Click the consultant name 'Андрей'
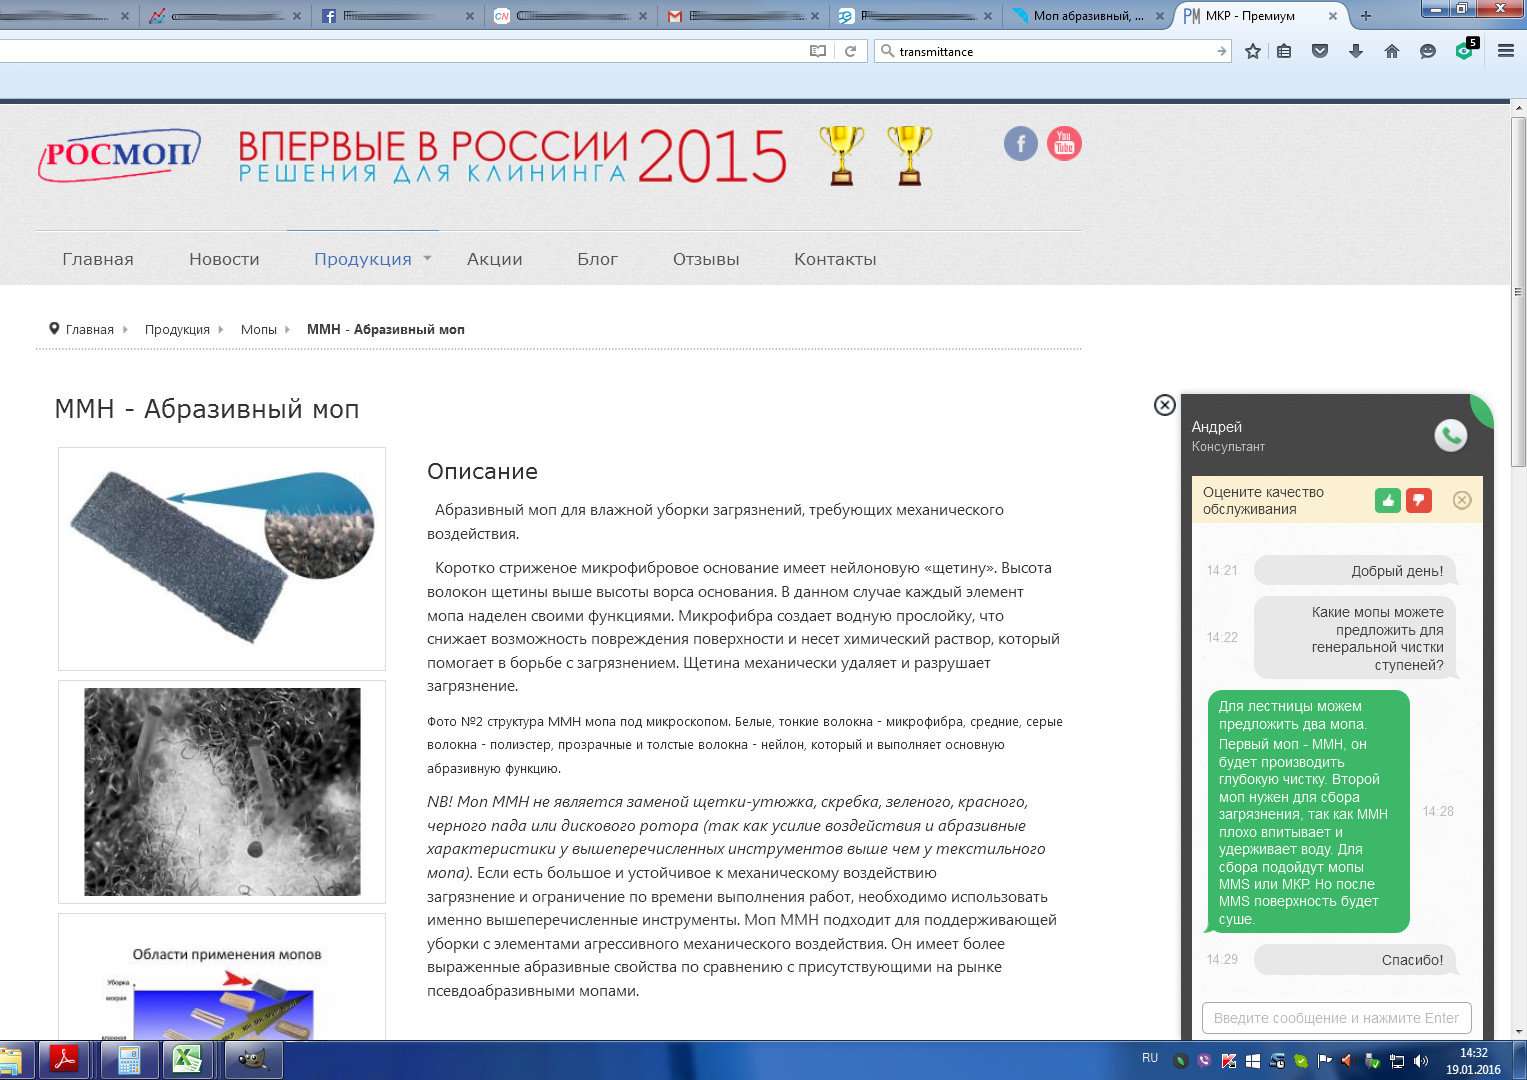1527x1080 pixels. coord(1216,427)
